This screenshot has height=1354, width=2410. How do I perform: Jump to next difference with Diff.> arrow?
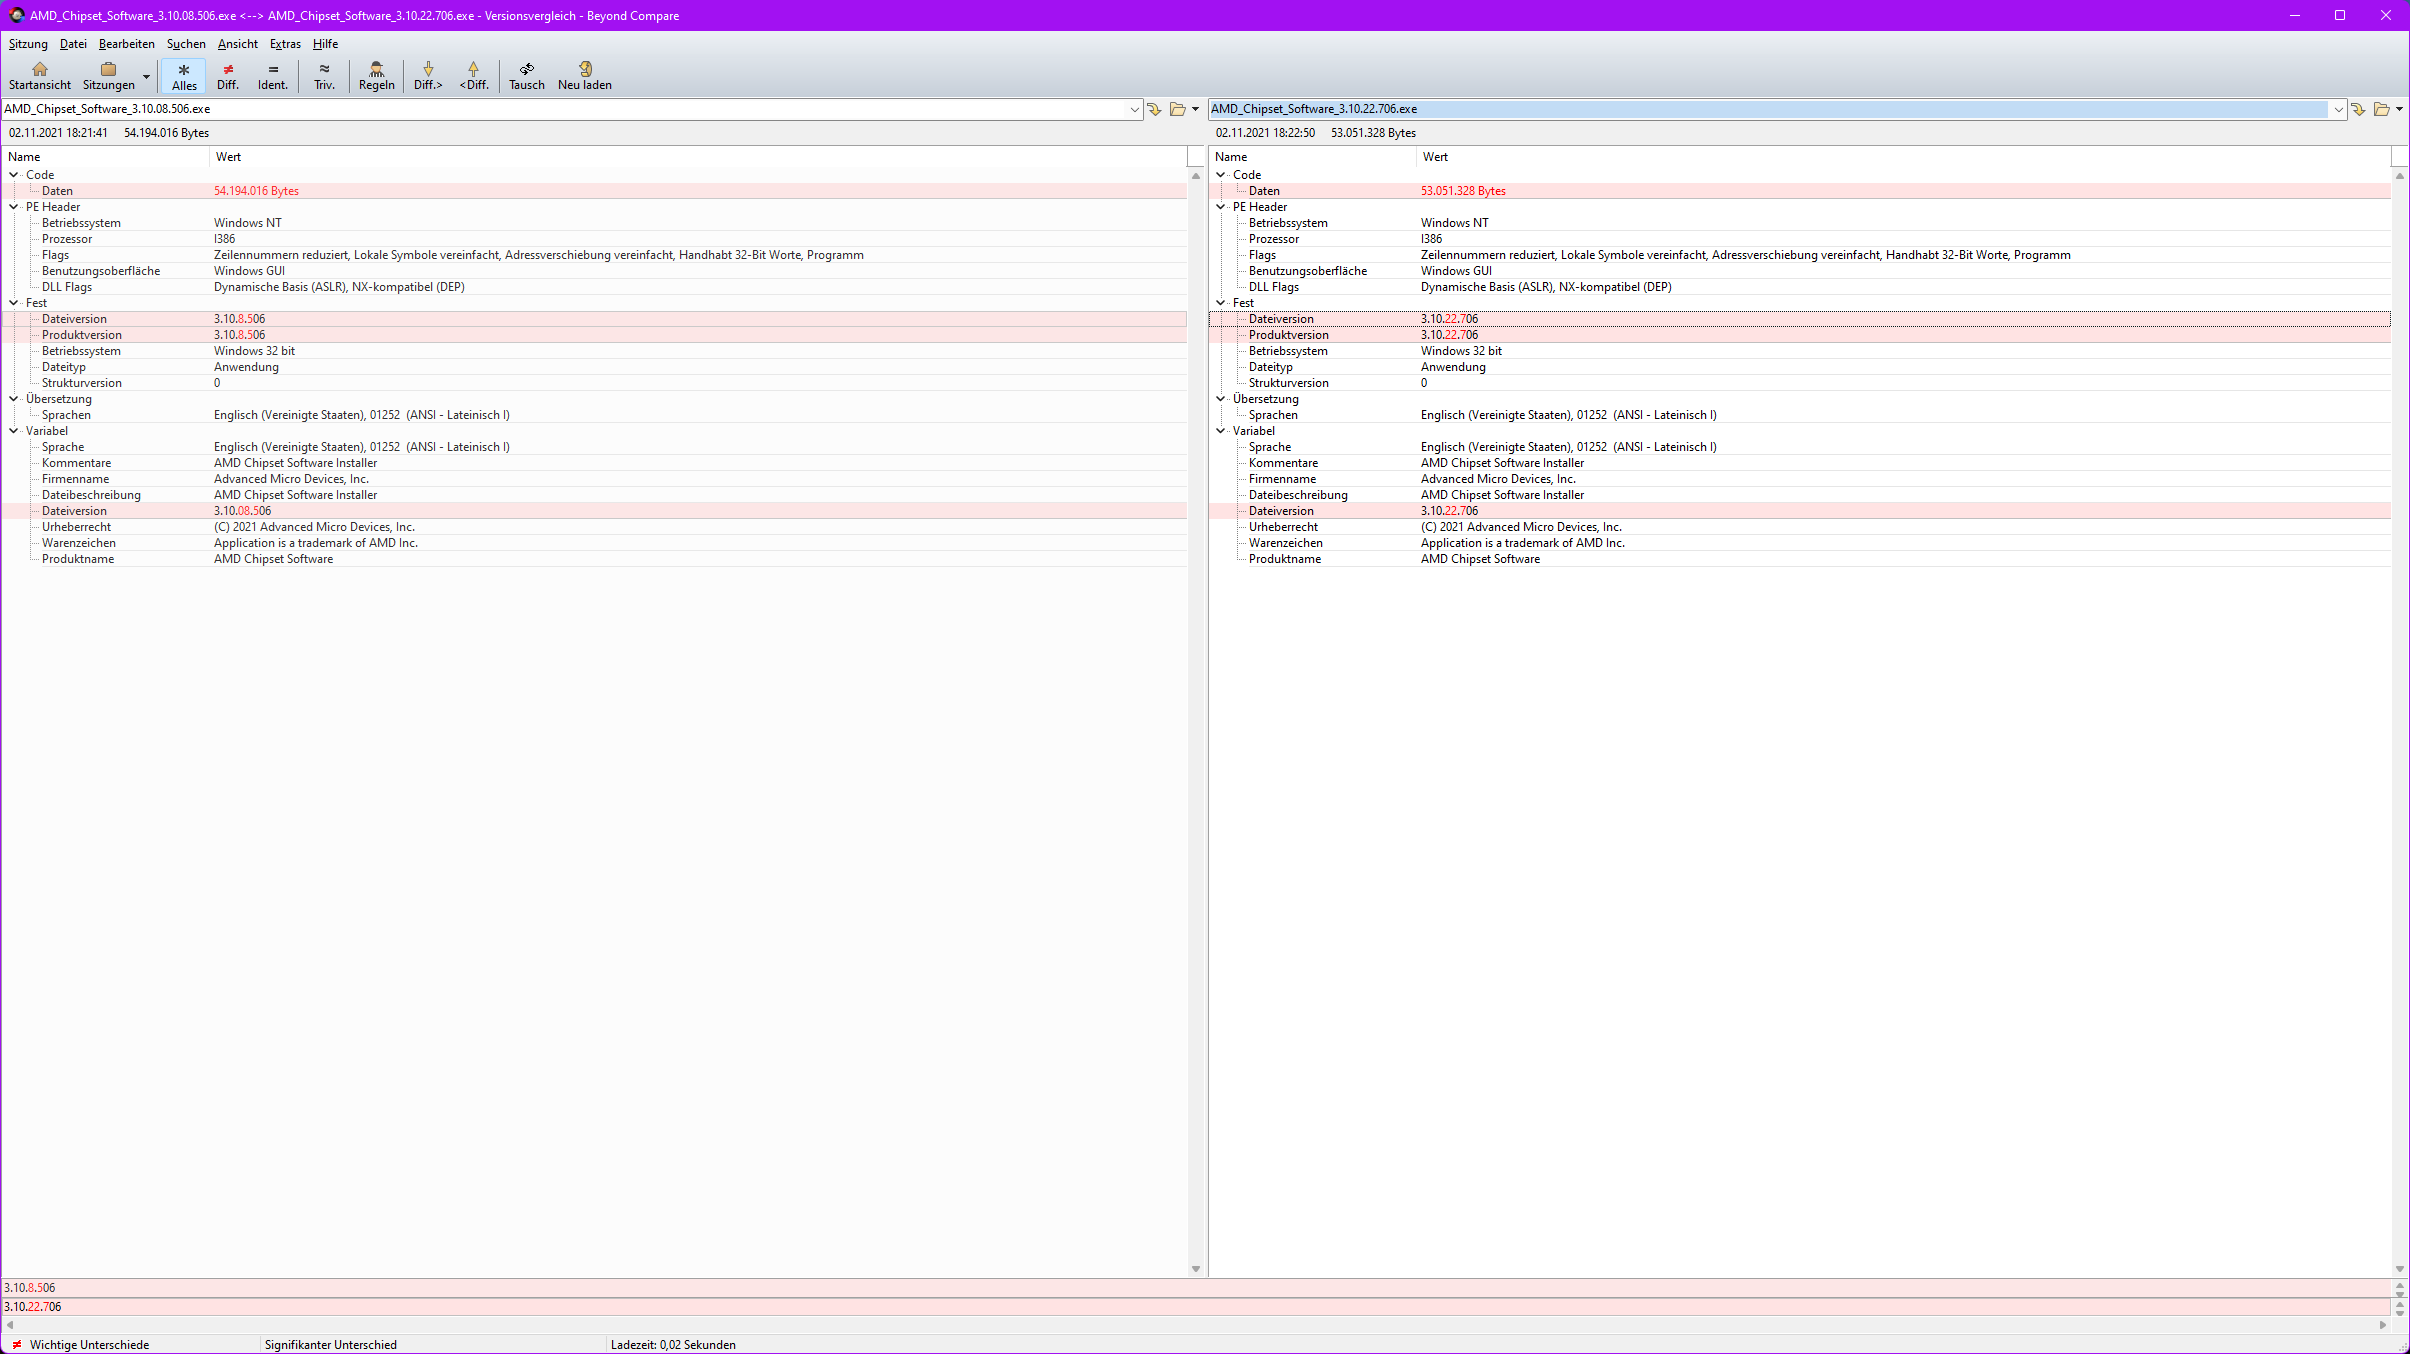428,70
